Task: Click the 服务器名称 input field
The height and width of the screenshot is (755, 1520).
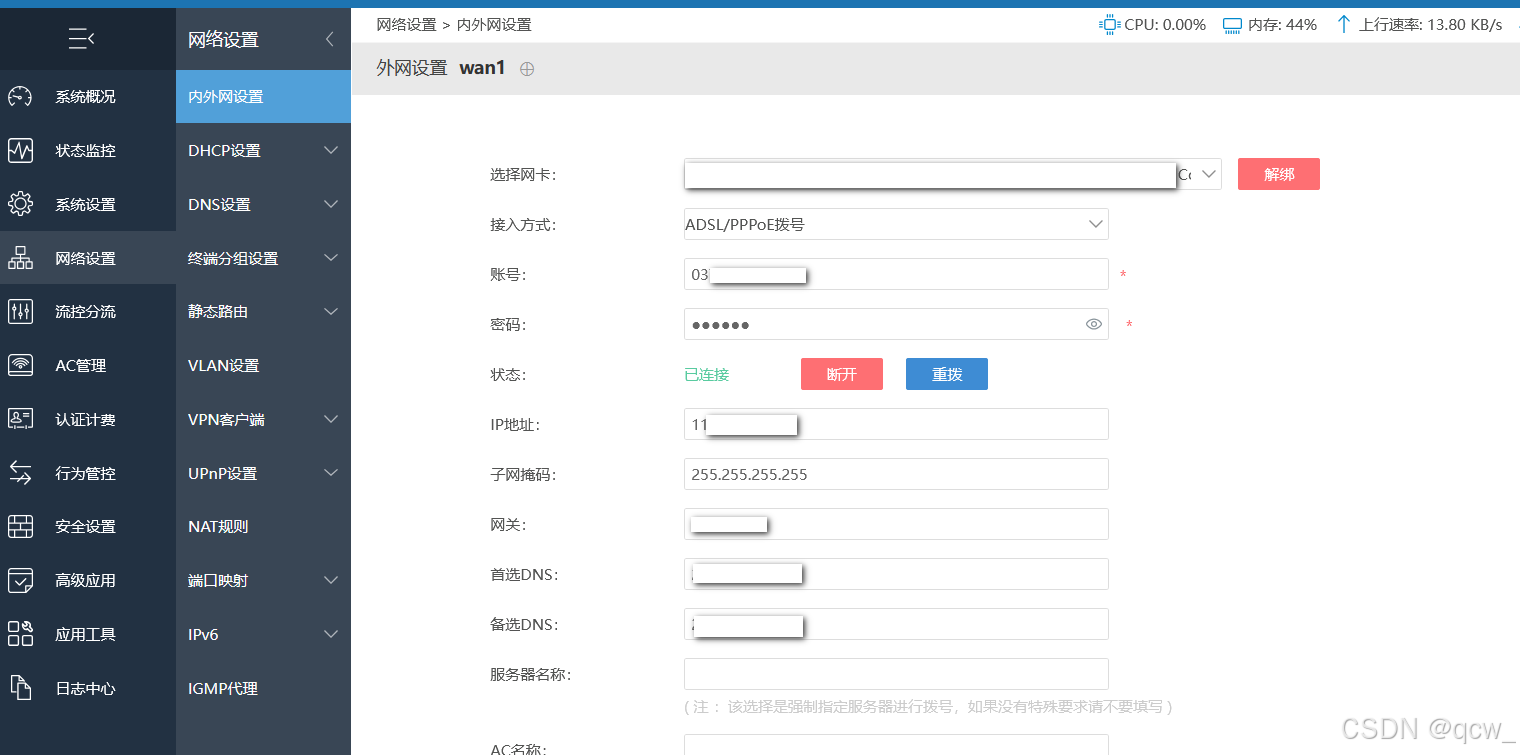Action: [x=896, y=674]
